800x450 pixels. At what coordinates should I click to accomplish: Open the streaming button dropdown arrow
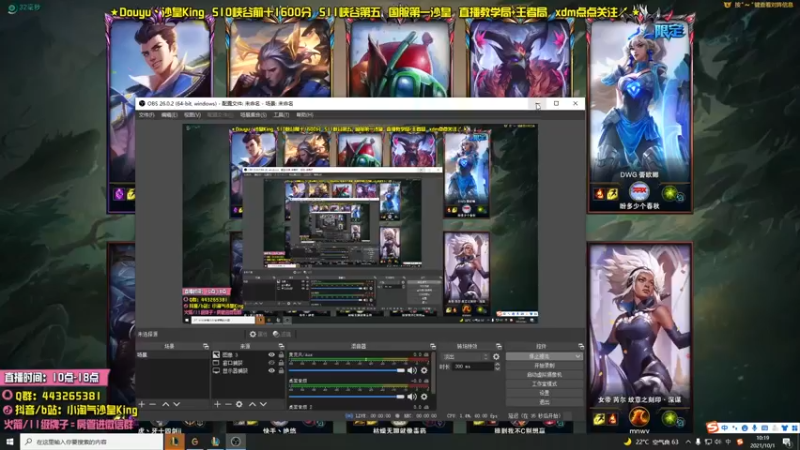(578, 357)
